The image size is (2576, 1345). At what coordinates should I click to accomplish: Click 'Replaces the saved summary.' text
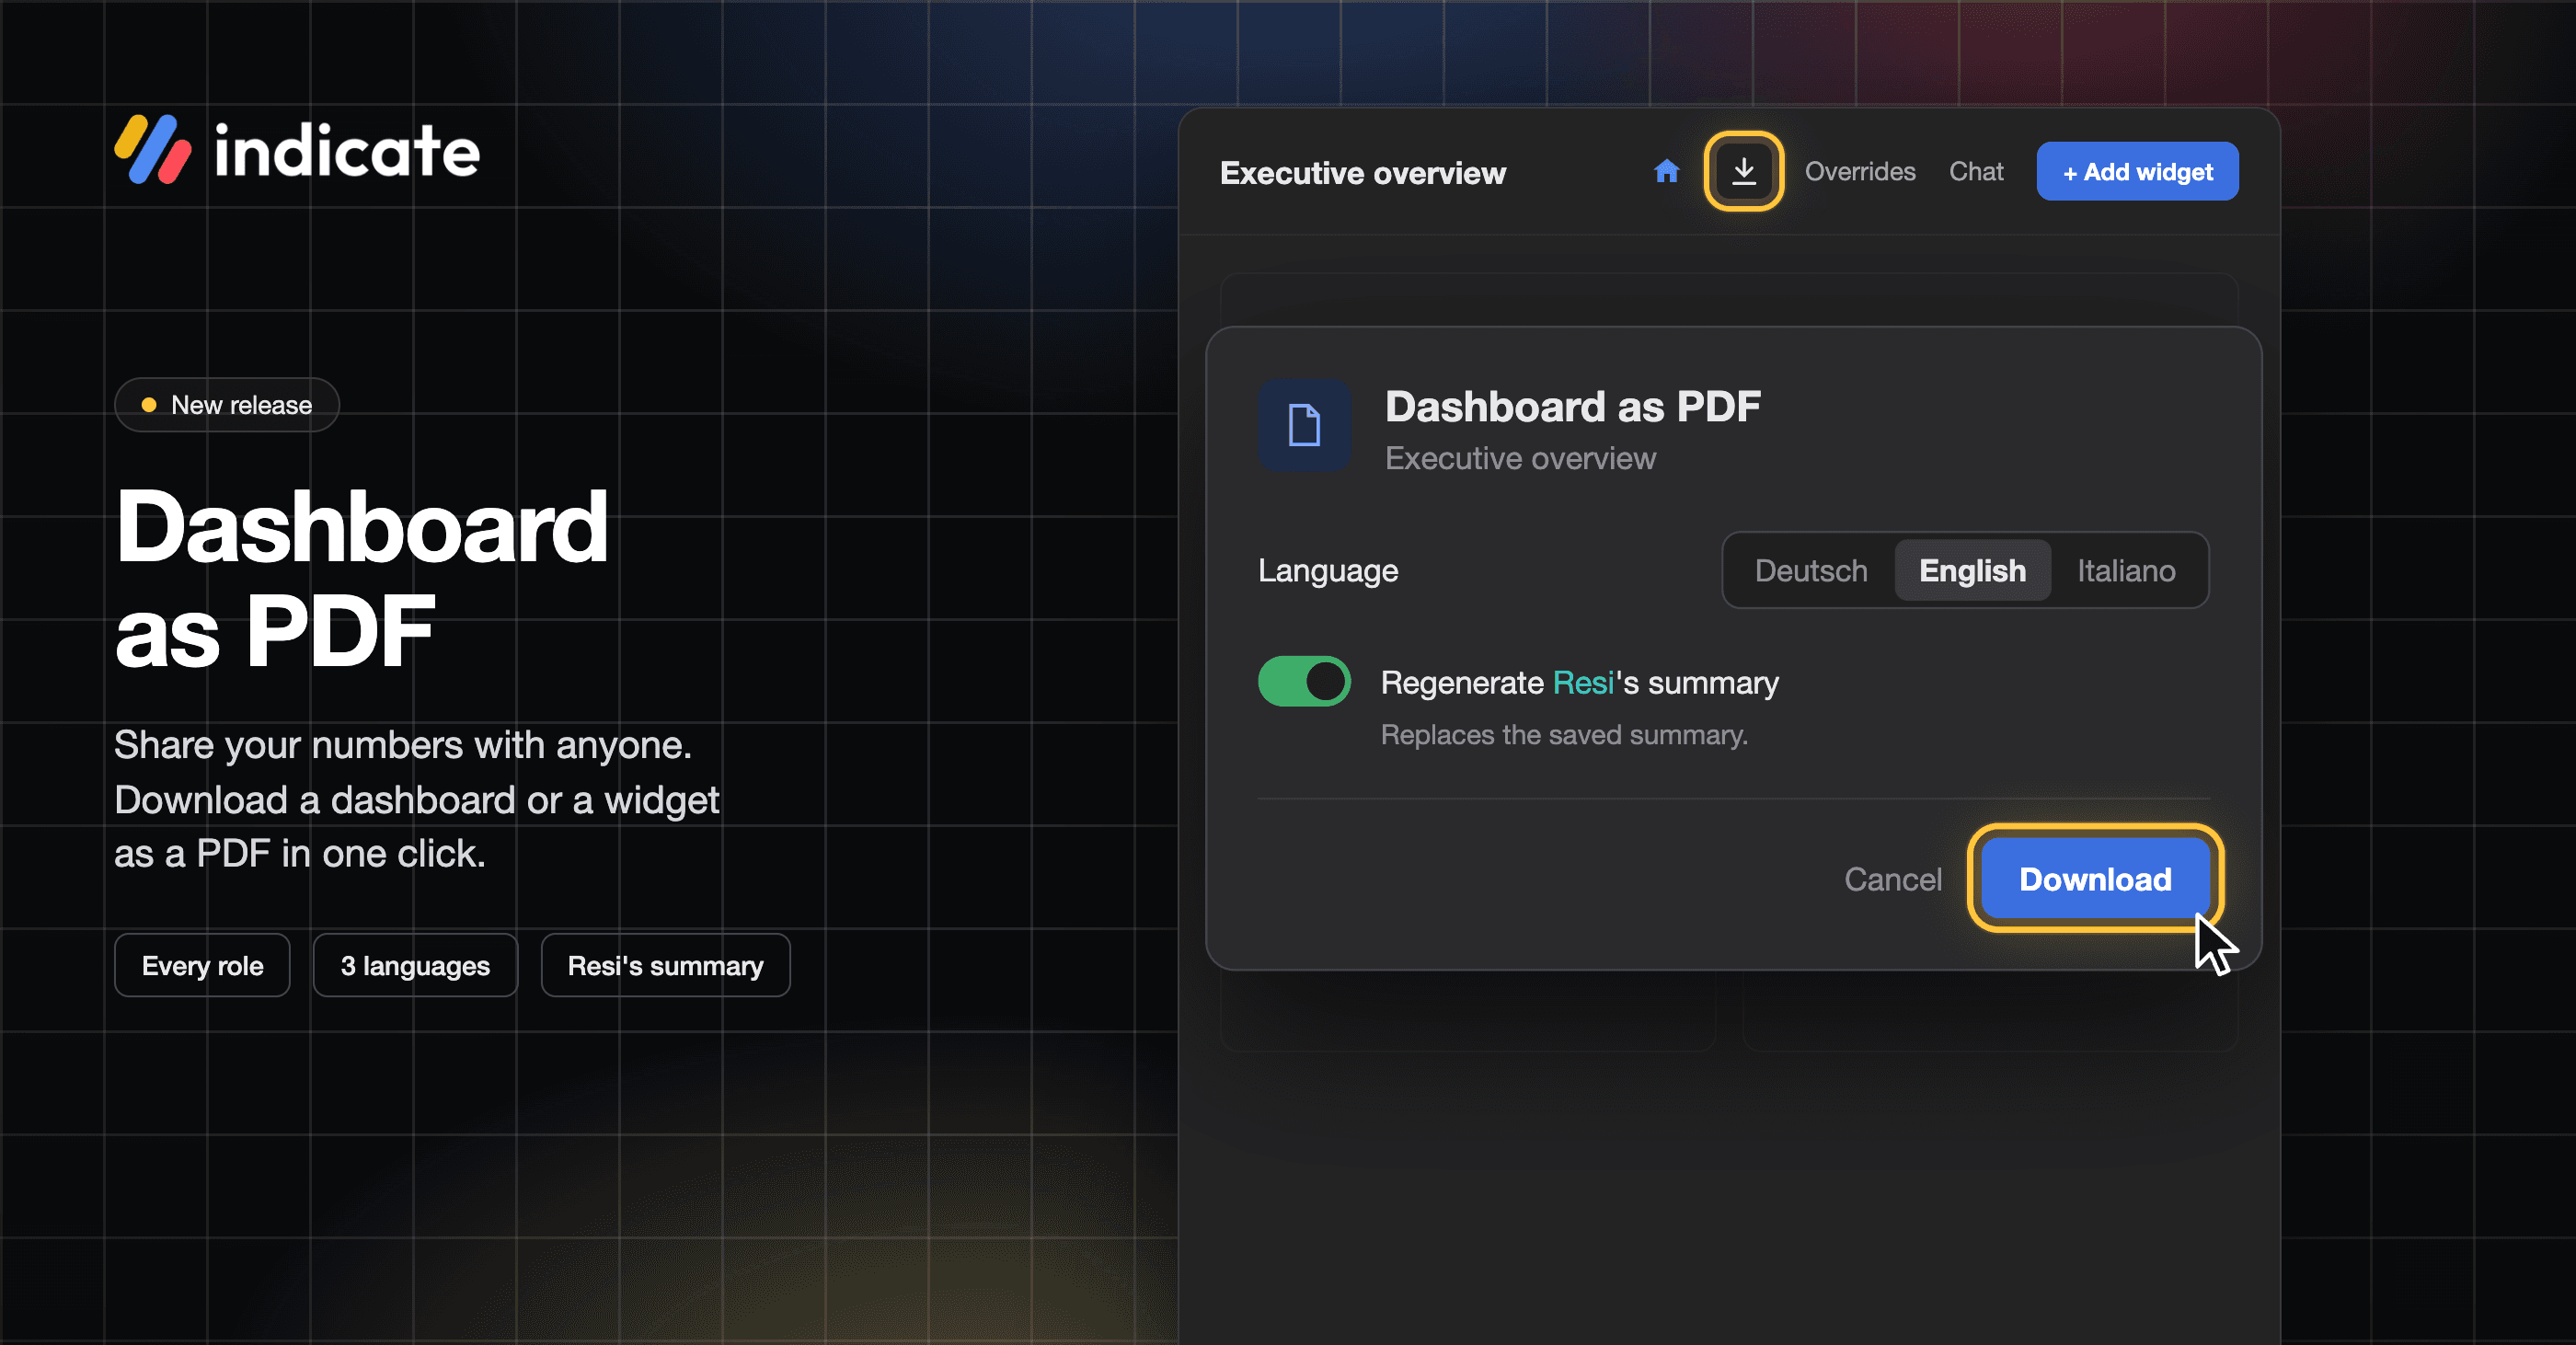coord(1564,735)
